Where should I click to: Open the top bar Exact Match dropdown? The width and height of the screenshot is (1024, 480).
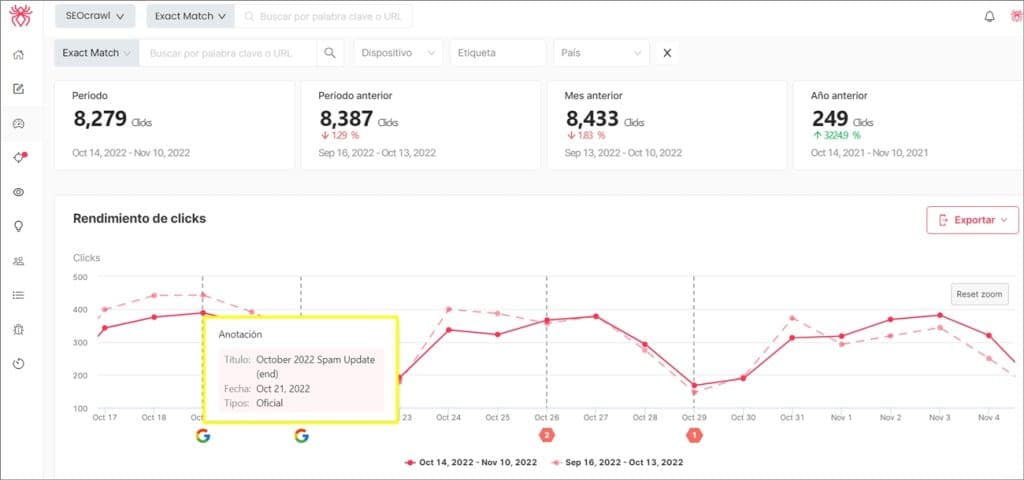[190, 16]
